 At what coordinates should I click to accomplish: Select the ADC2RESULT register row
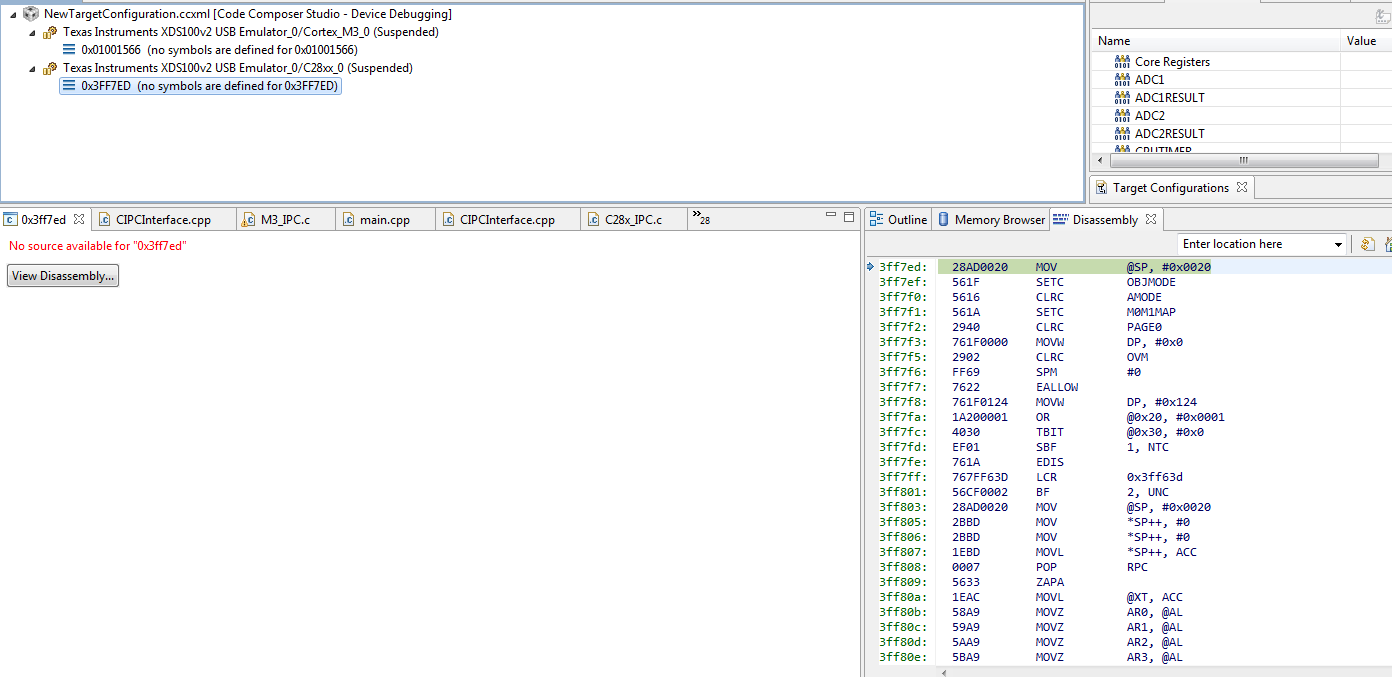point(1241,134)
